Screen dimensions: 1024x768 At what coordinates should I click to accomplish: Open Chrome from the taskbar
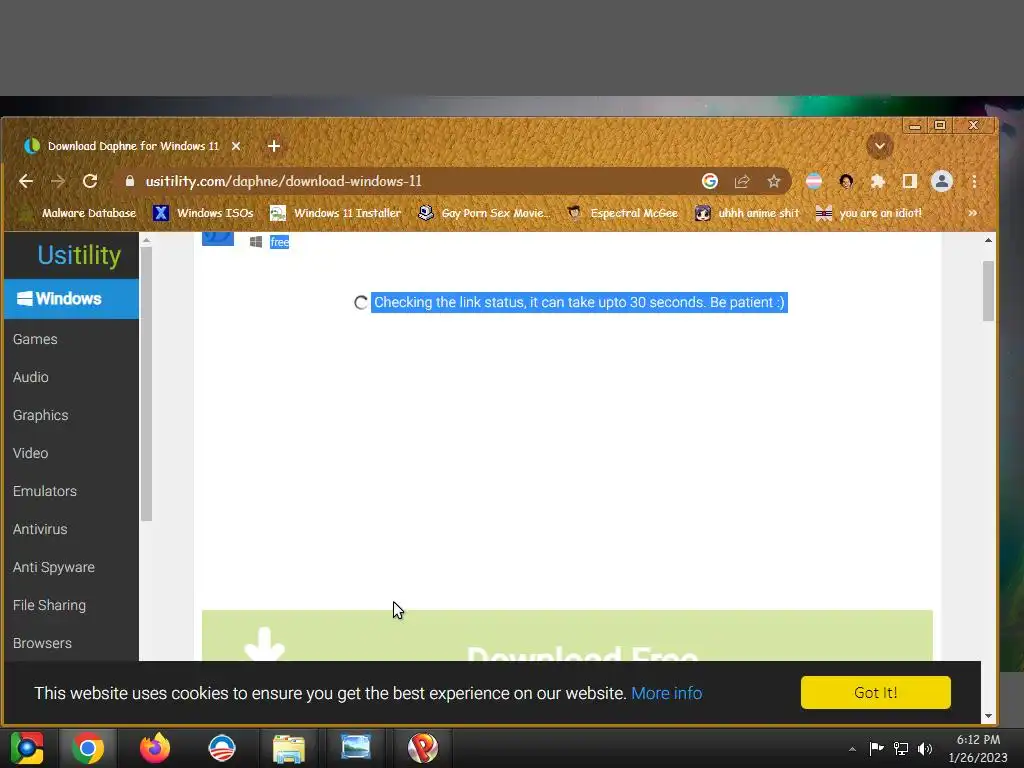[x=88, y=748]
